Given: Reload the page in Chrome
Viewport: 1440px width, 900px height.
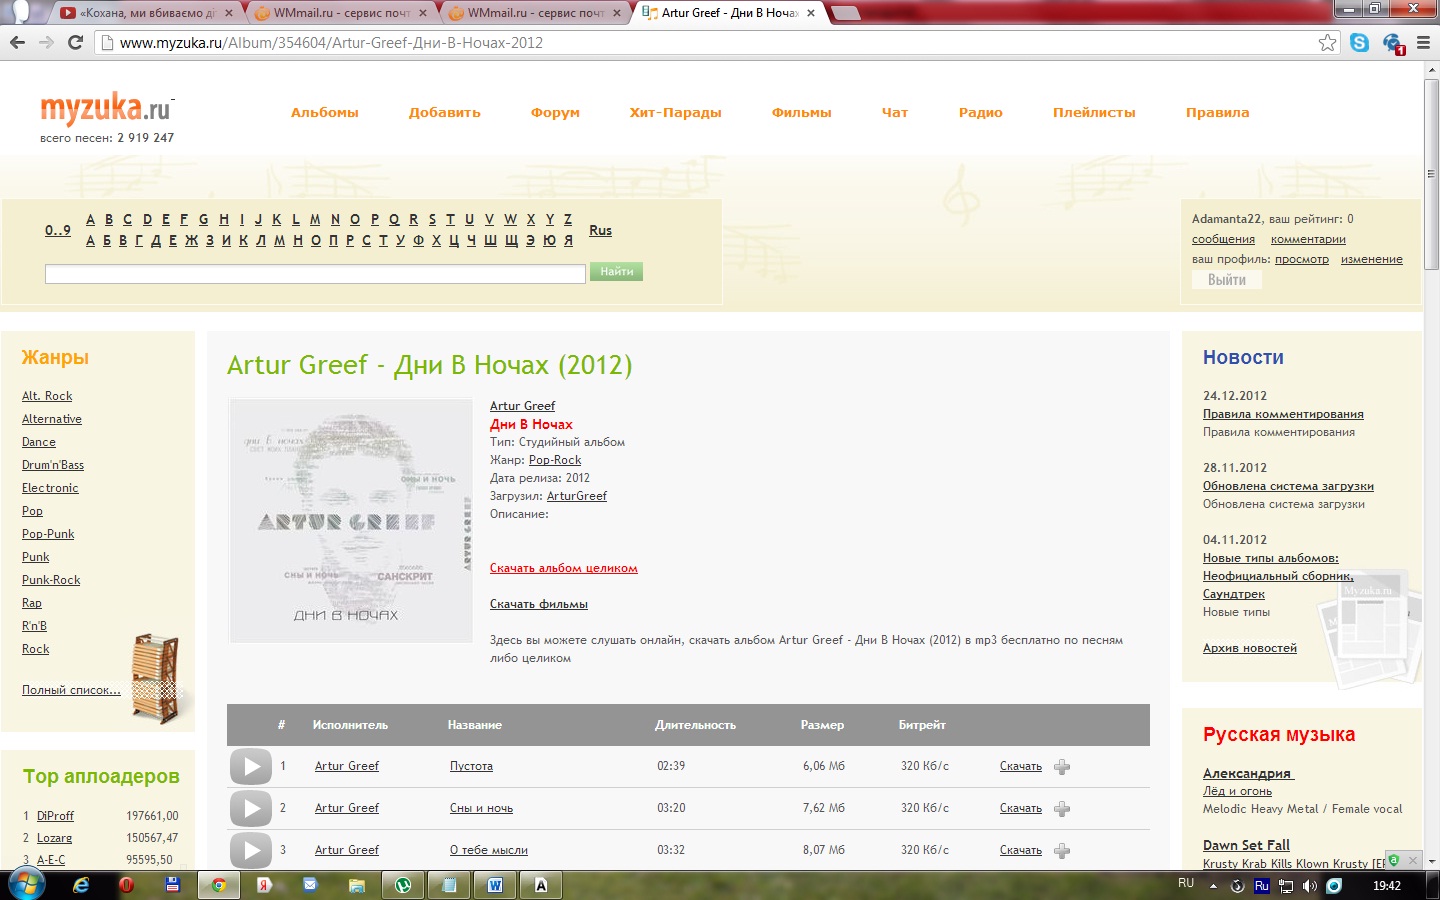Looking at the screenshot, I should (x=75, y=42).
